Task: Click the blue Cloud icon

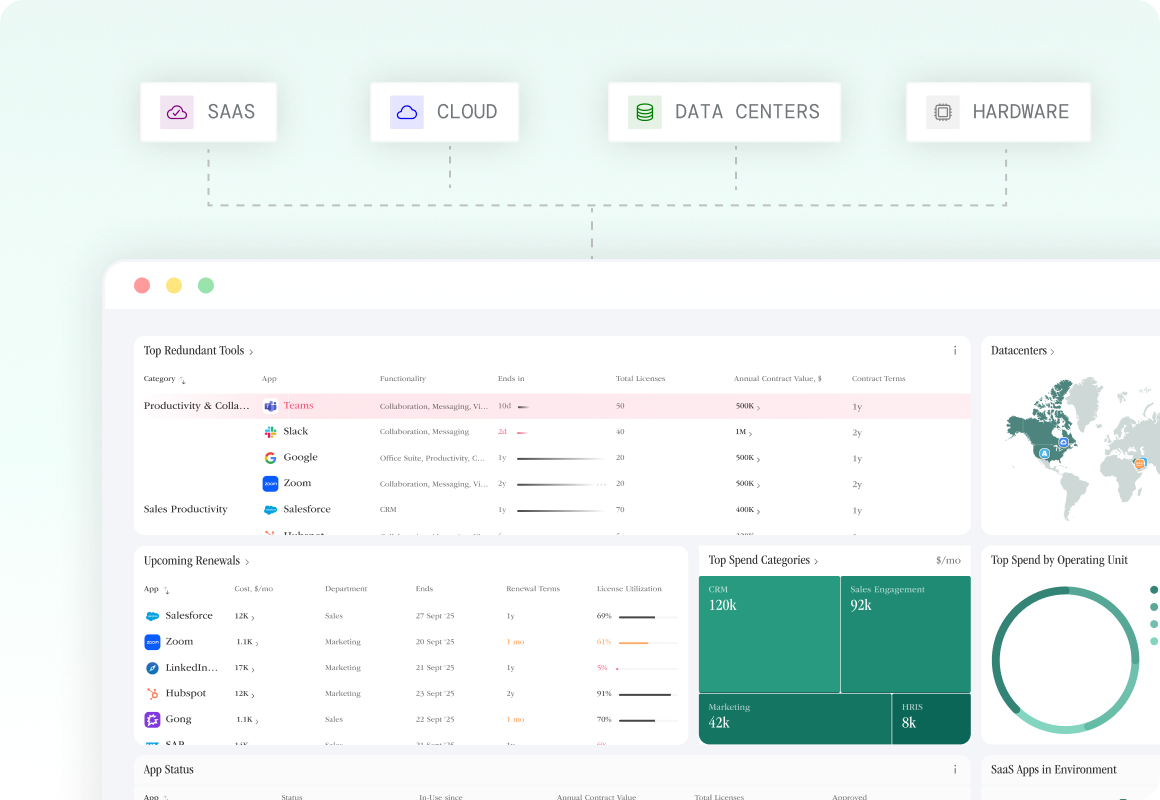Action: point(407,112)
